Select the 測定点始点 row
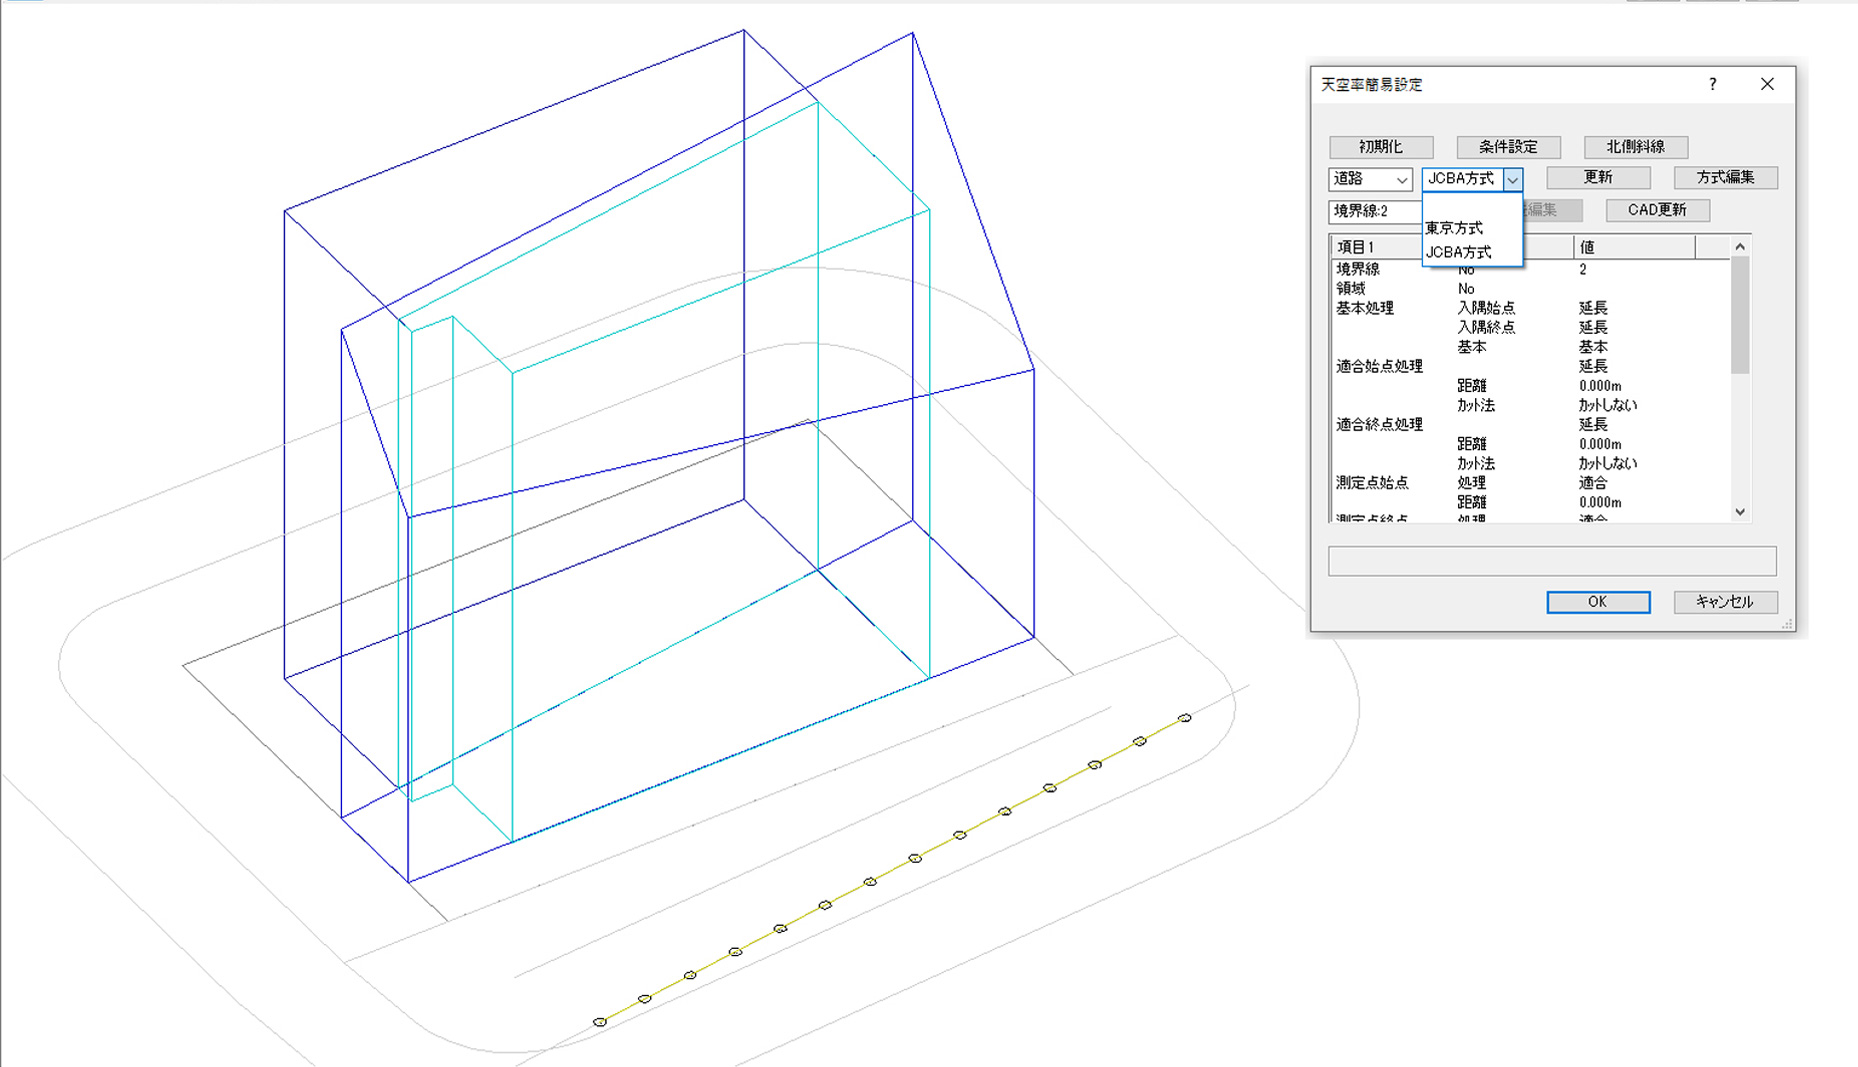This screenshot has width=1858, height=1067. pyautogui.click(x=1530, y=483)
